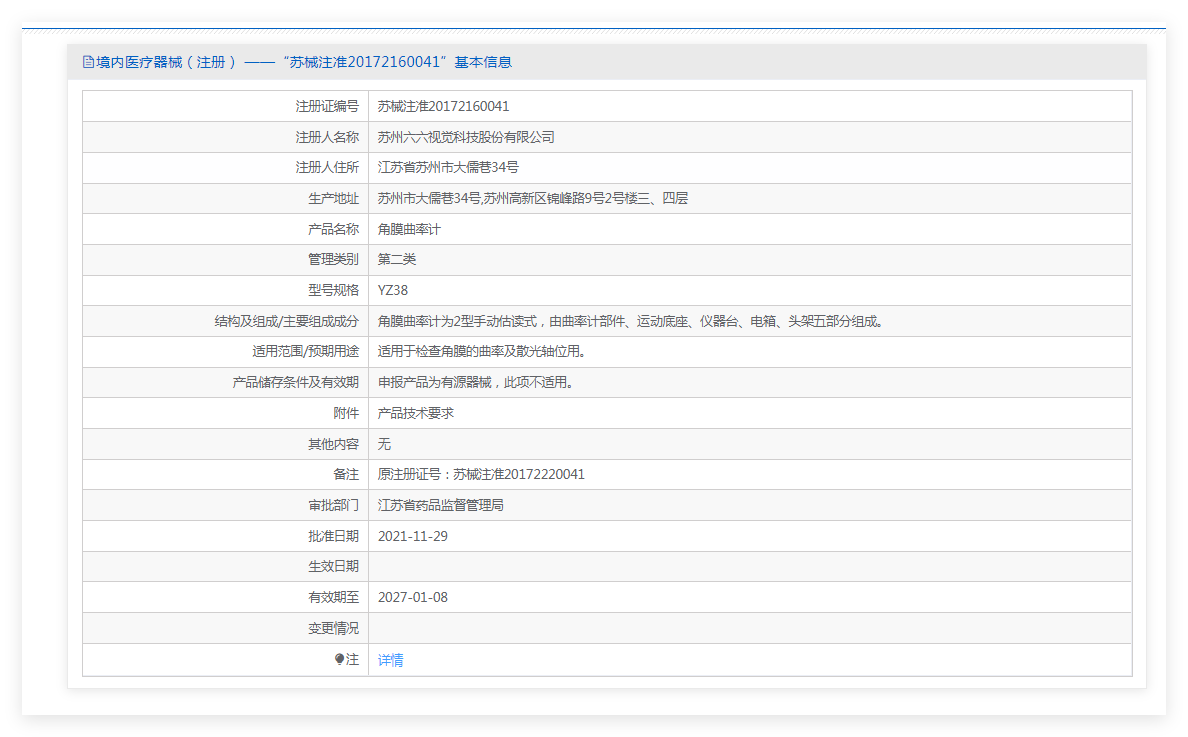Click the header title 境内医疗器械（注册）基本信息

coord(304,62)
